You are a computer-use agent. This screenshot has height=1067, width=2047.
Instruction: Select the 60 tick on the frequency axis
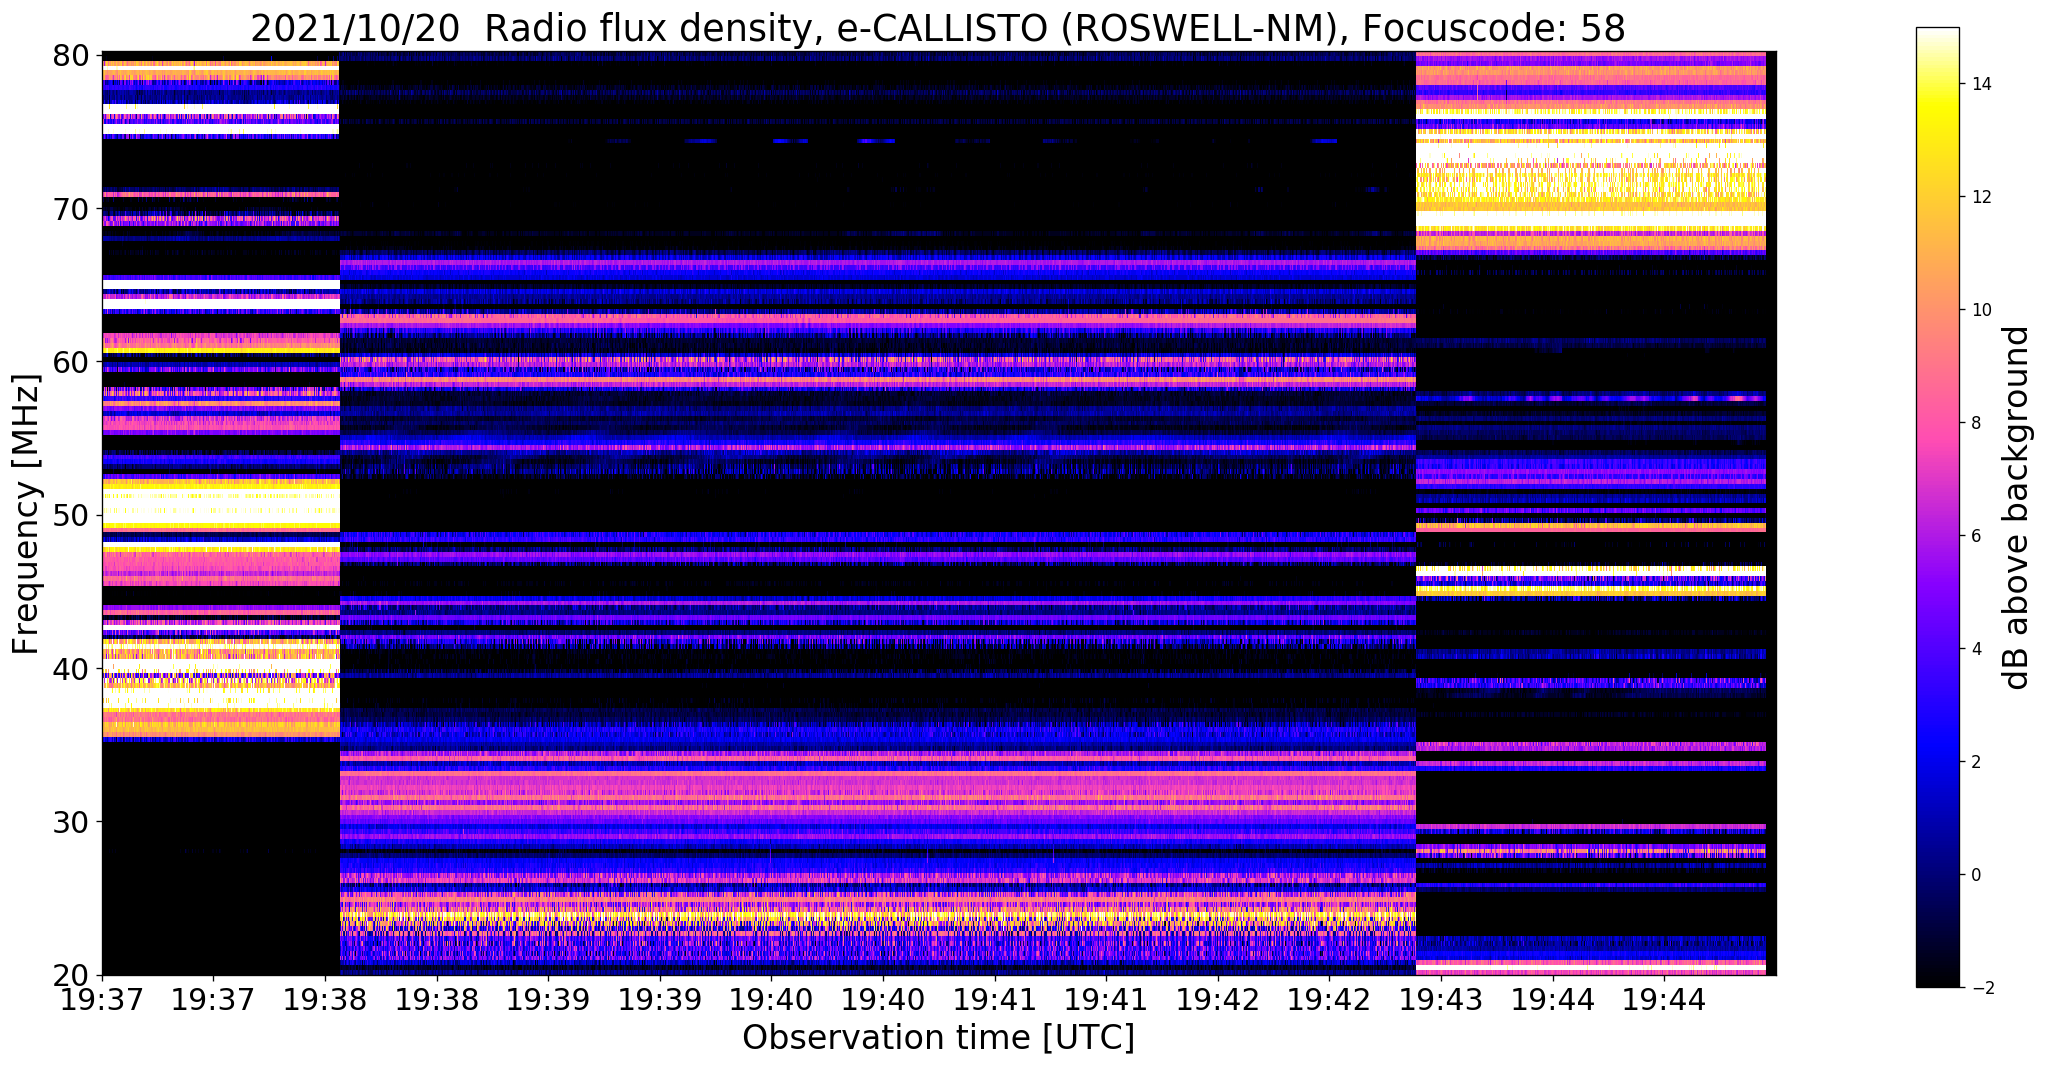70,362
